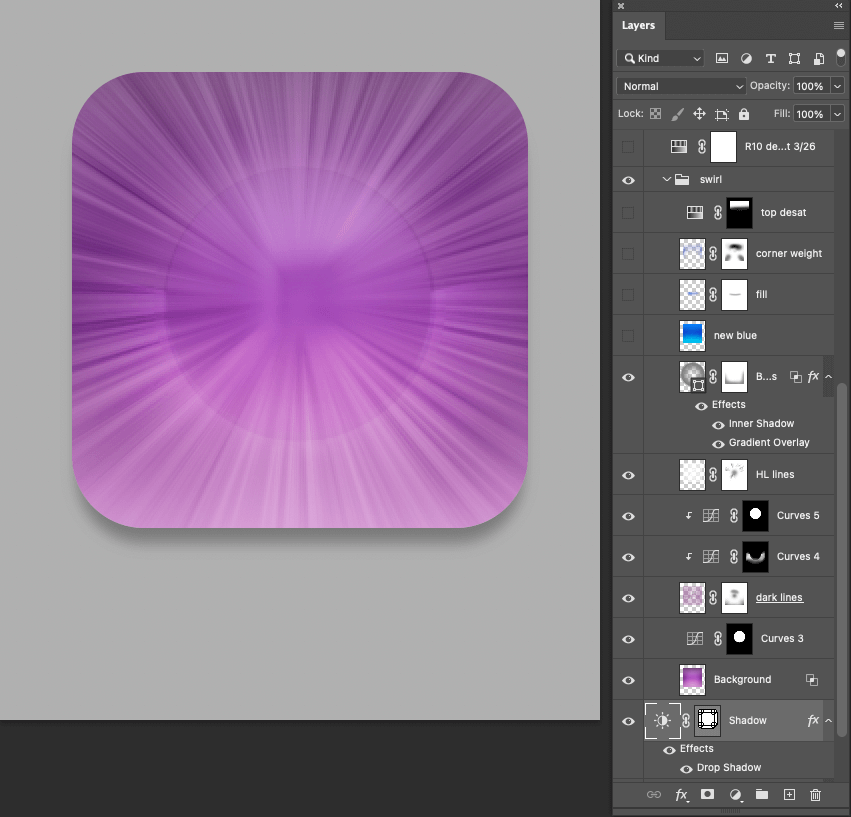The width and height of the screenshot is (851, 817).
Task: Click the filter for type layers icon
Action: click(770, 59)
